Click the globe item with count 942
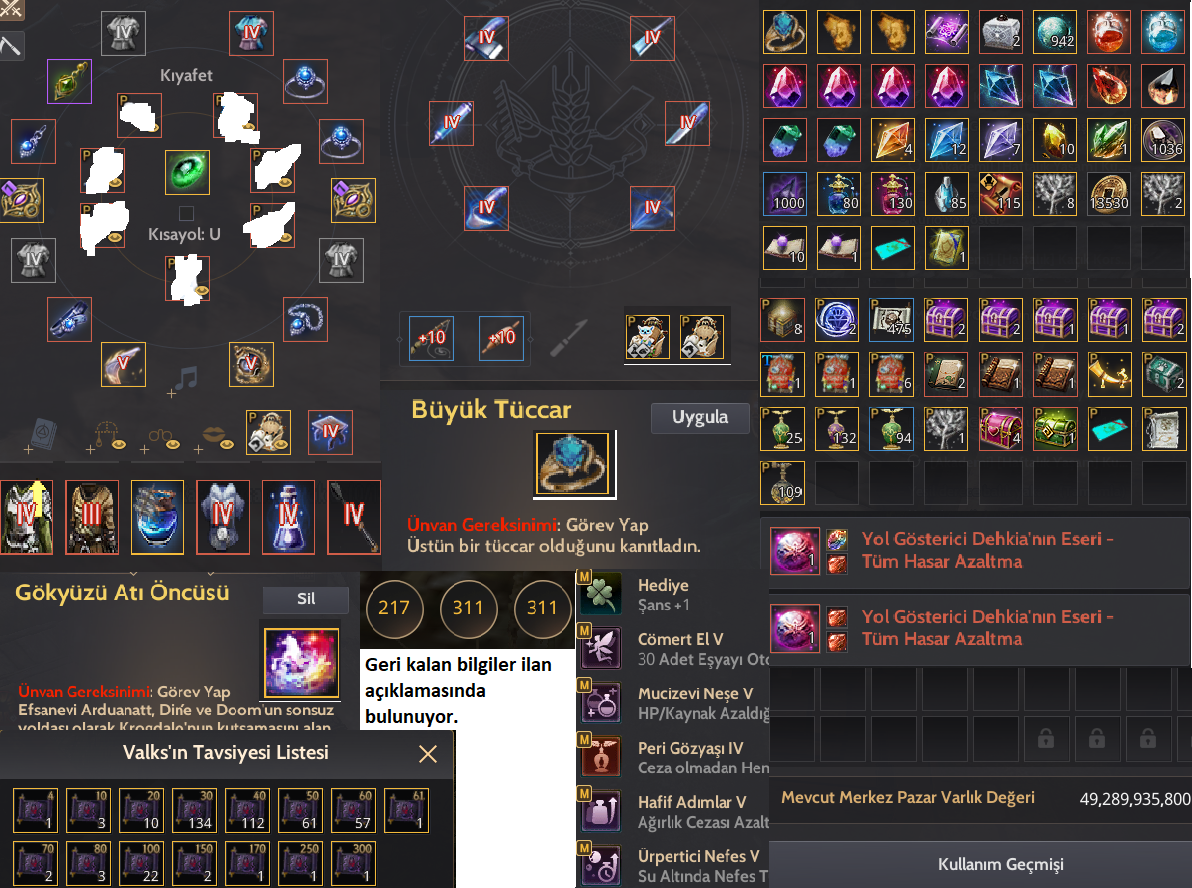The image size is (1192, 888). pyautogui.click(x=1054, y=32)
